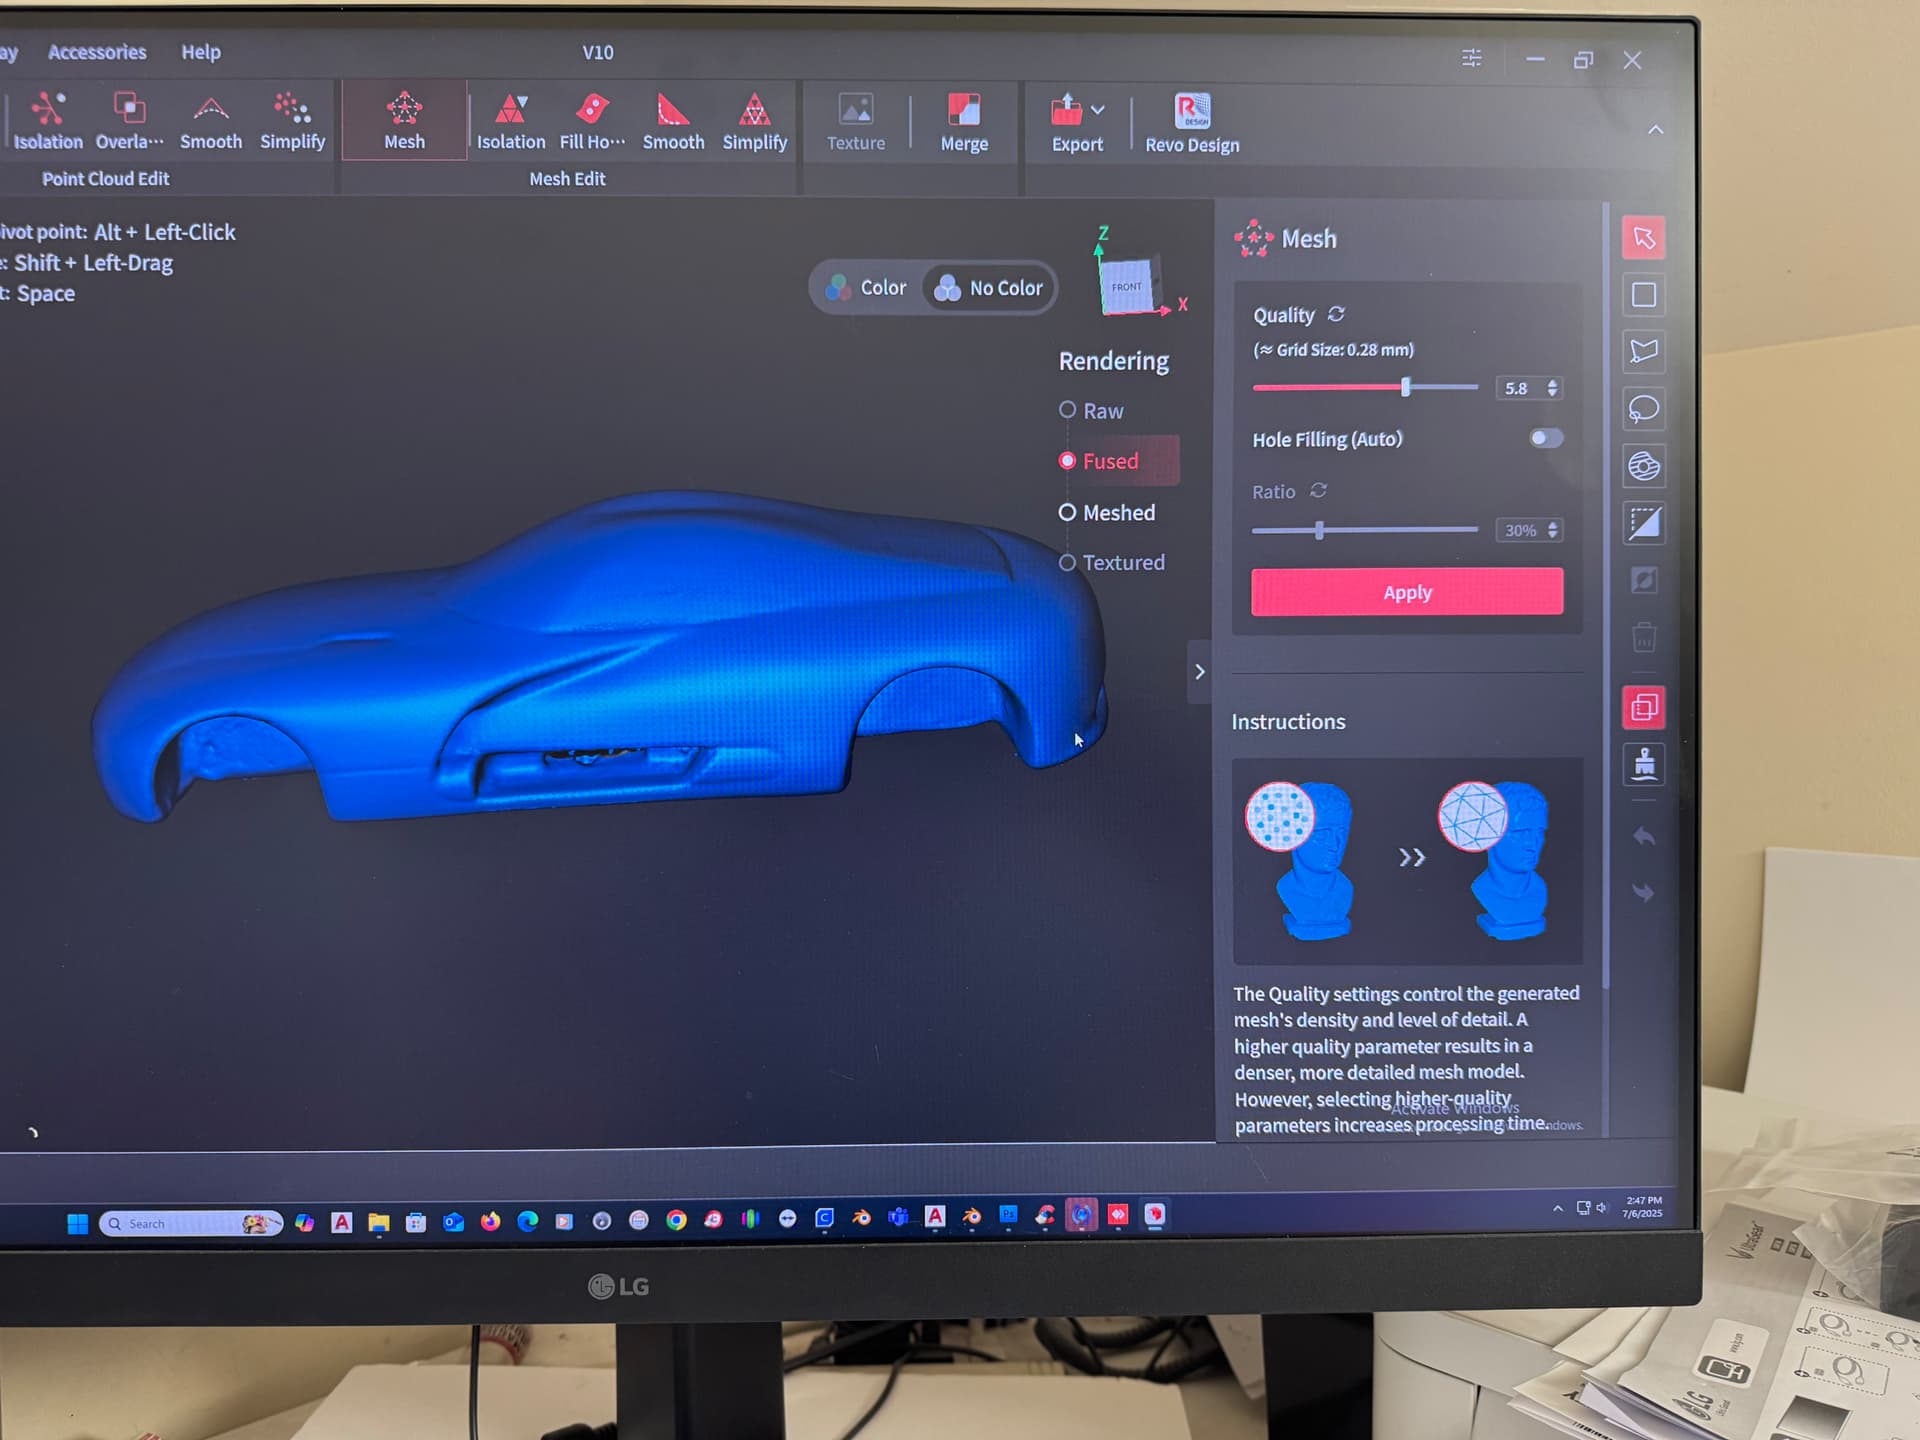Viewport: 1920px width, 1440px height.
Task: Click the Merge tool
Action: [x=964, y=122]
